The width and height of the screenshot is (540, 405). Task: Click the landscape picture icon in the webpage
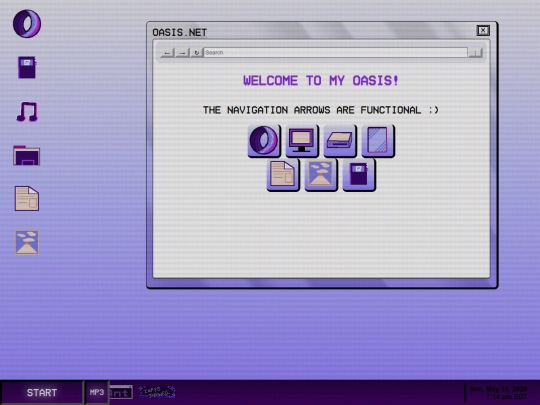pyautogui.click(x=321, y=175)
